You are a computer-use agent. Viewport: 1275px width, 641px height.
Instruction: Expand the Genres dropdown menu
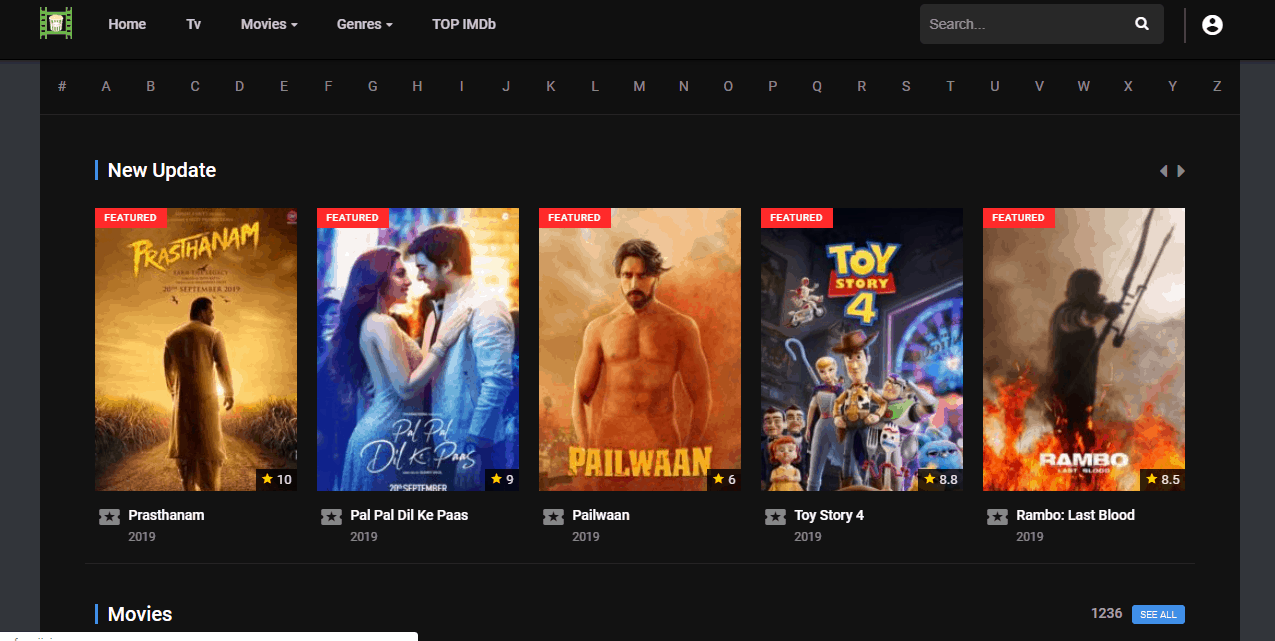tap(364, 24)
